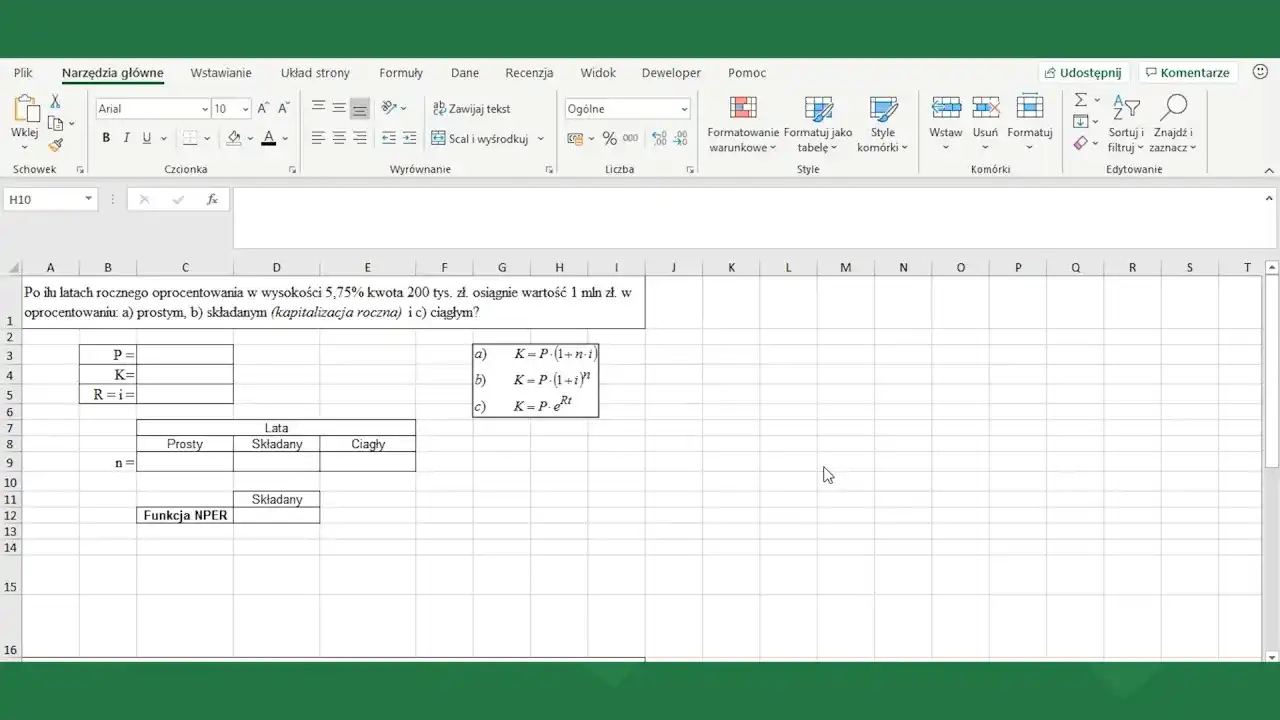Apply top vertical alignment
Viewport: 1280px width, 720px height.
click(318, 108)
